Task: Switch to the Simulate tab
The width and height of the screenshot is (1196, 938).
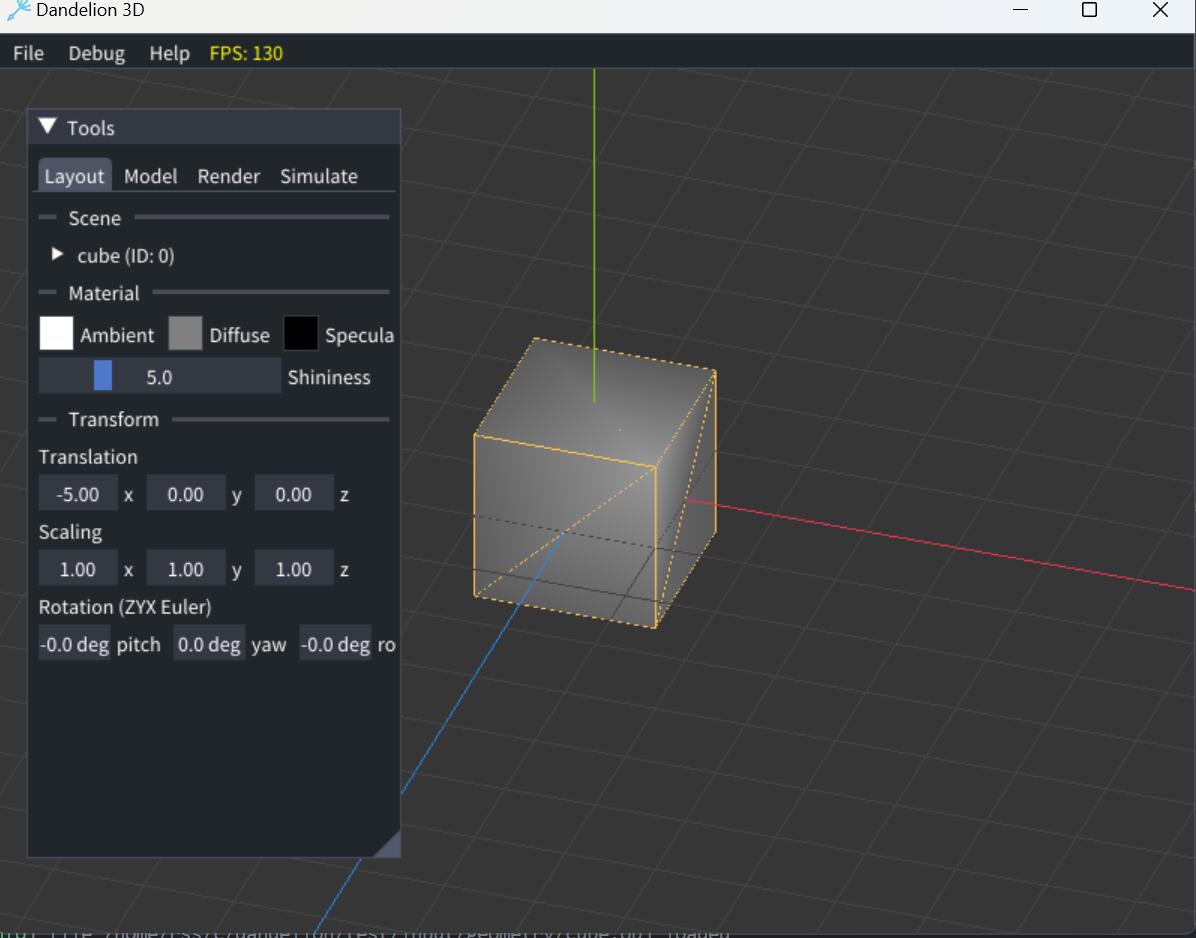Action: tap(319, 176)
